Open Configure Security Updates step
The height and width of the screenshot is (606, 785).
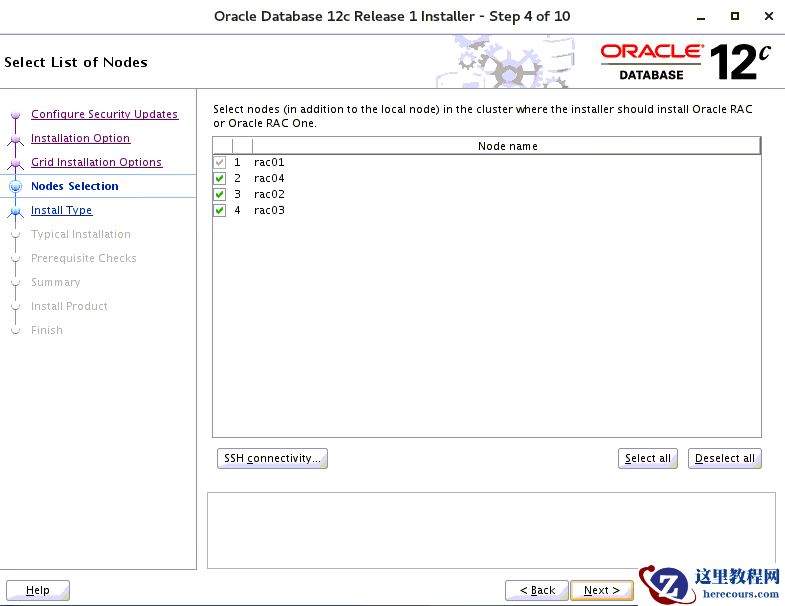click(x=104, y=114)
